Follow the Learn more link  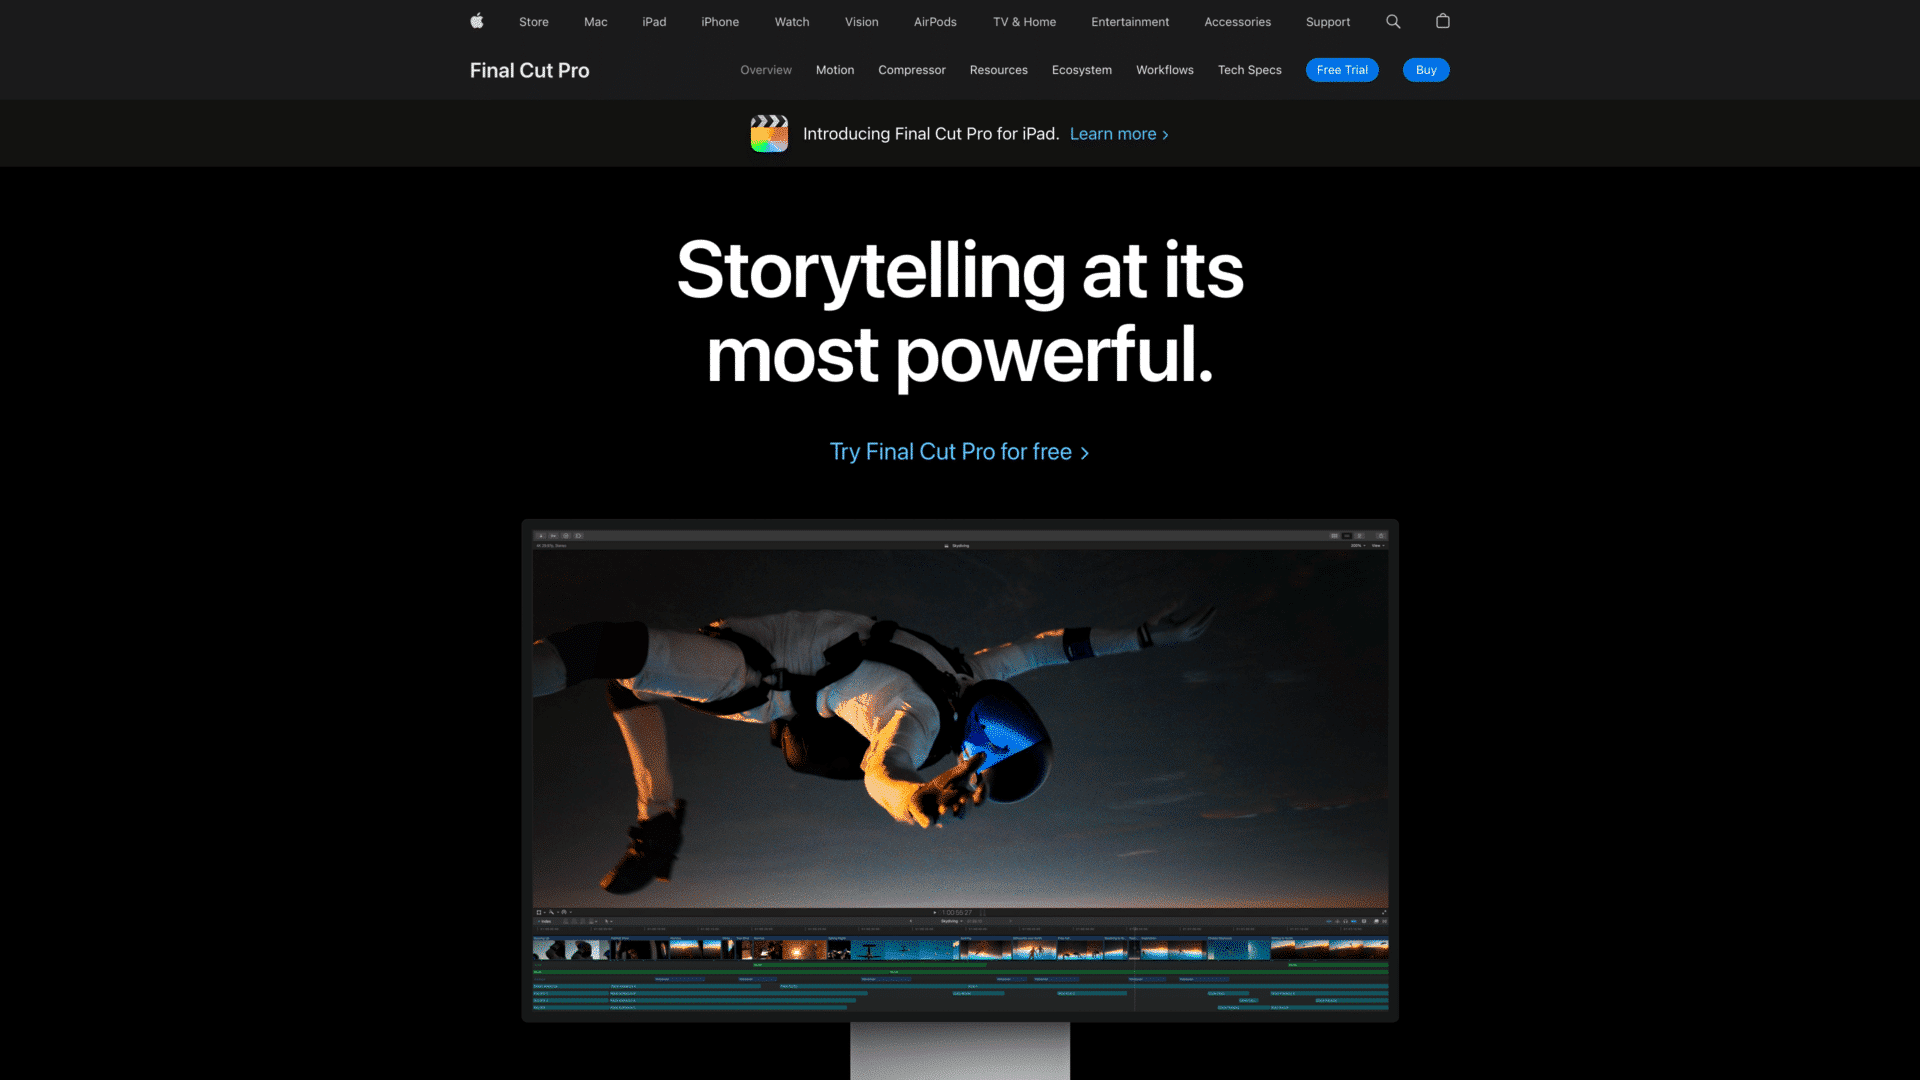coord(1119,134)
